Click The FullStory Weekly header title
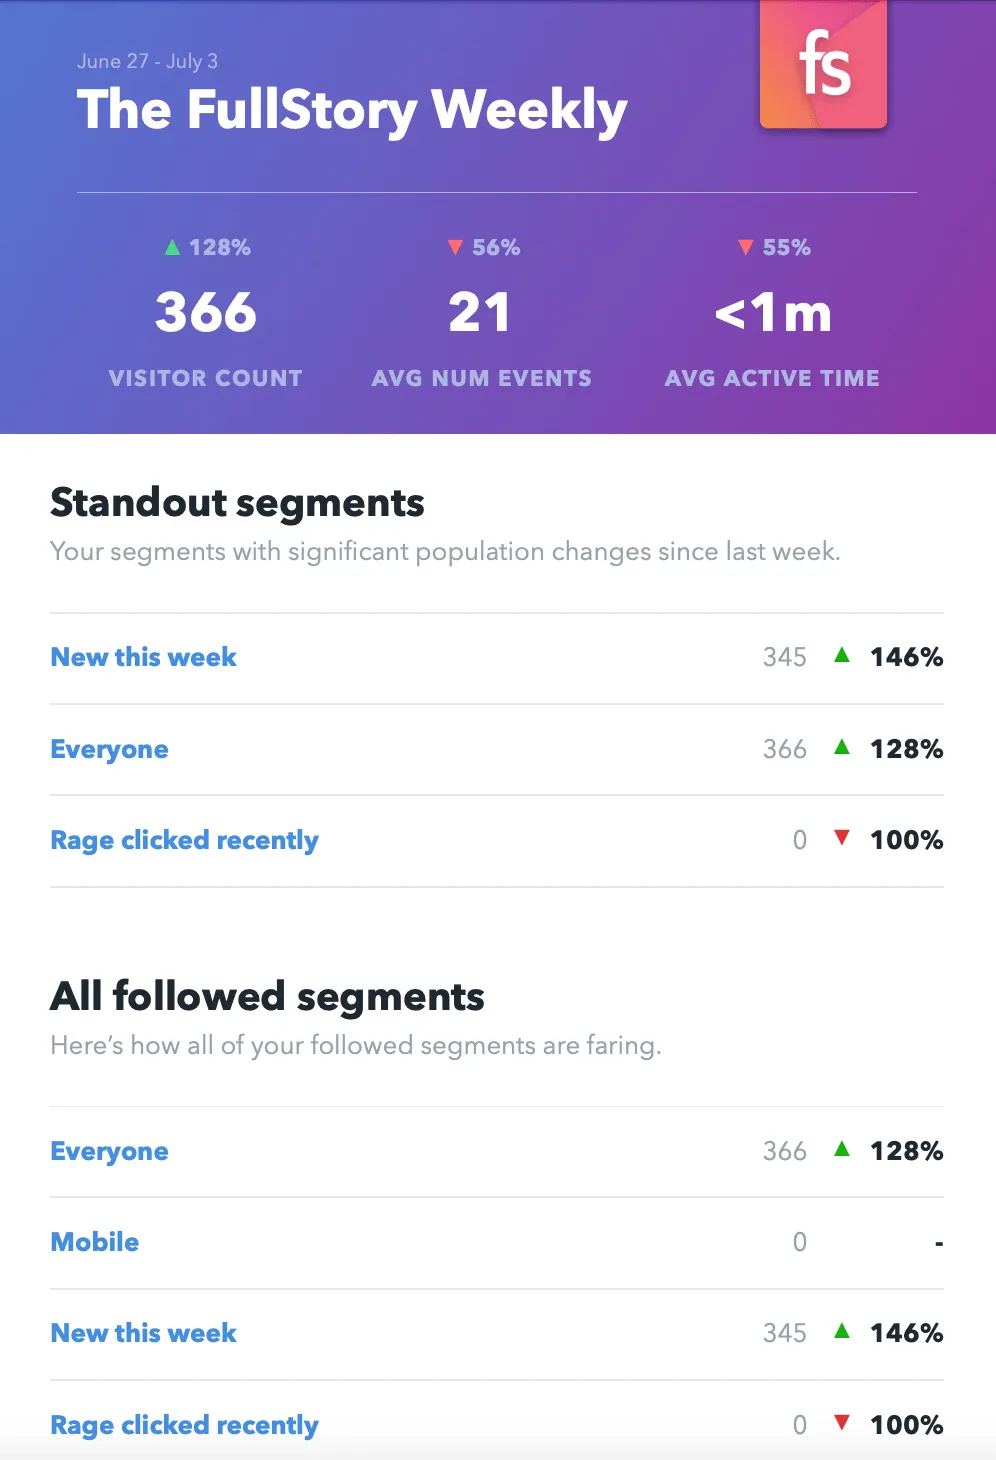 click(x=351, y=110)
